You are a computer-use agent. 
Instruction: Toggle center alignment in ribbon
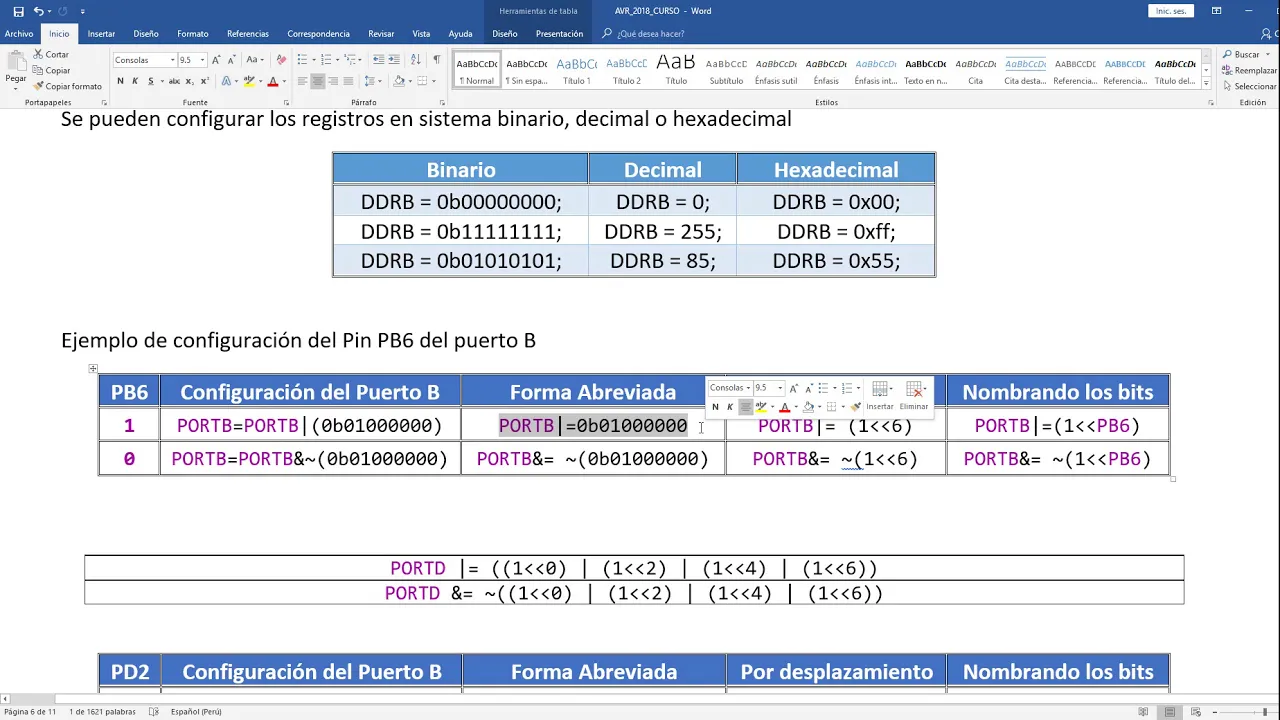point(317,81)
